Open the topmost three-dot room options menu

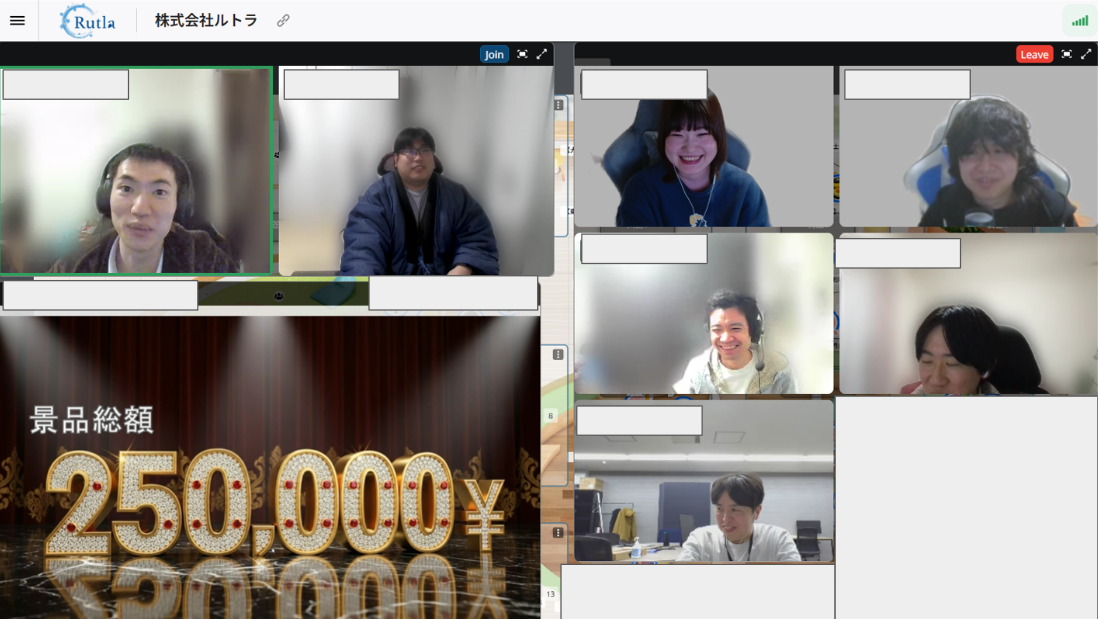(x=558, y=105)
